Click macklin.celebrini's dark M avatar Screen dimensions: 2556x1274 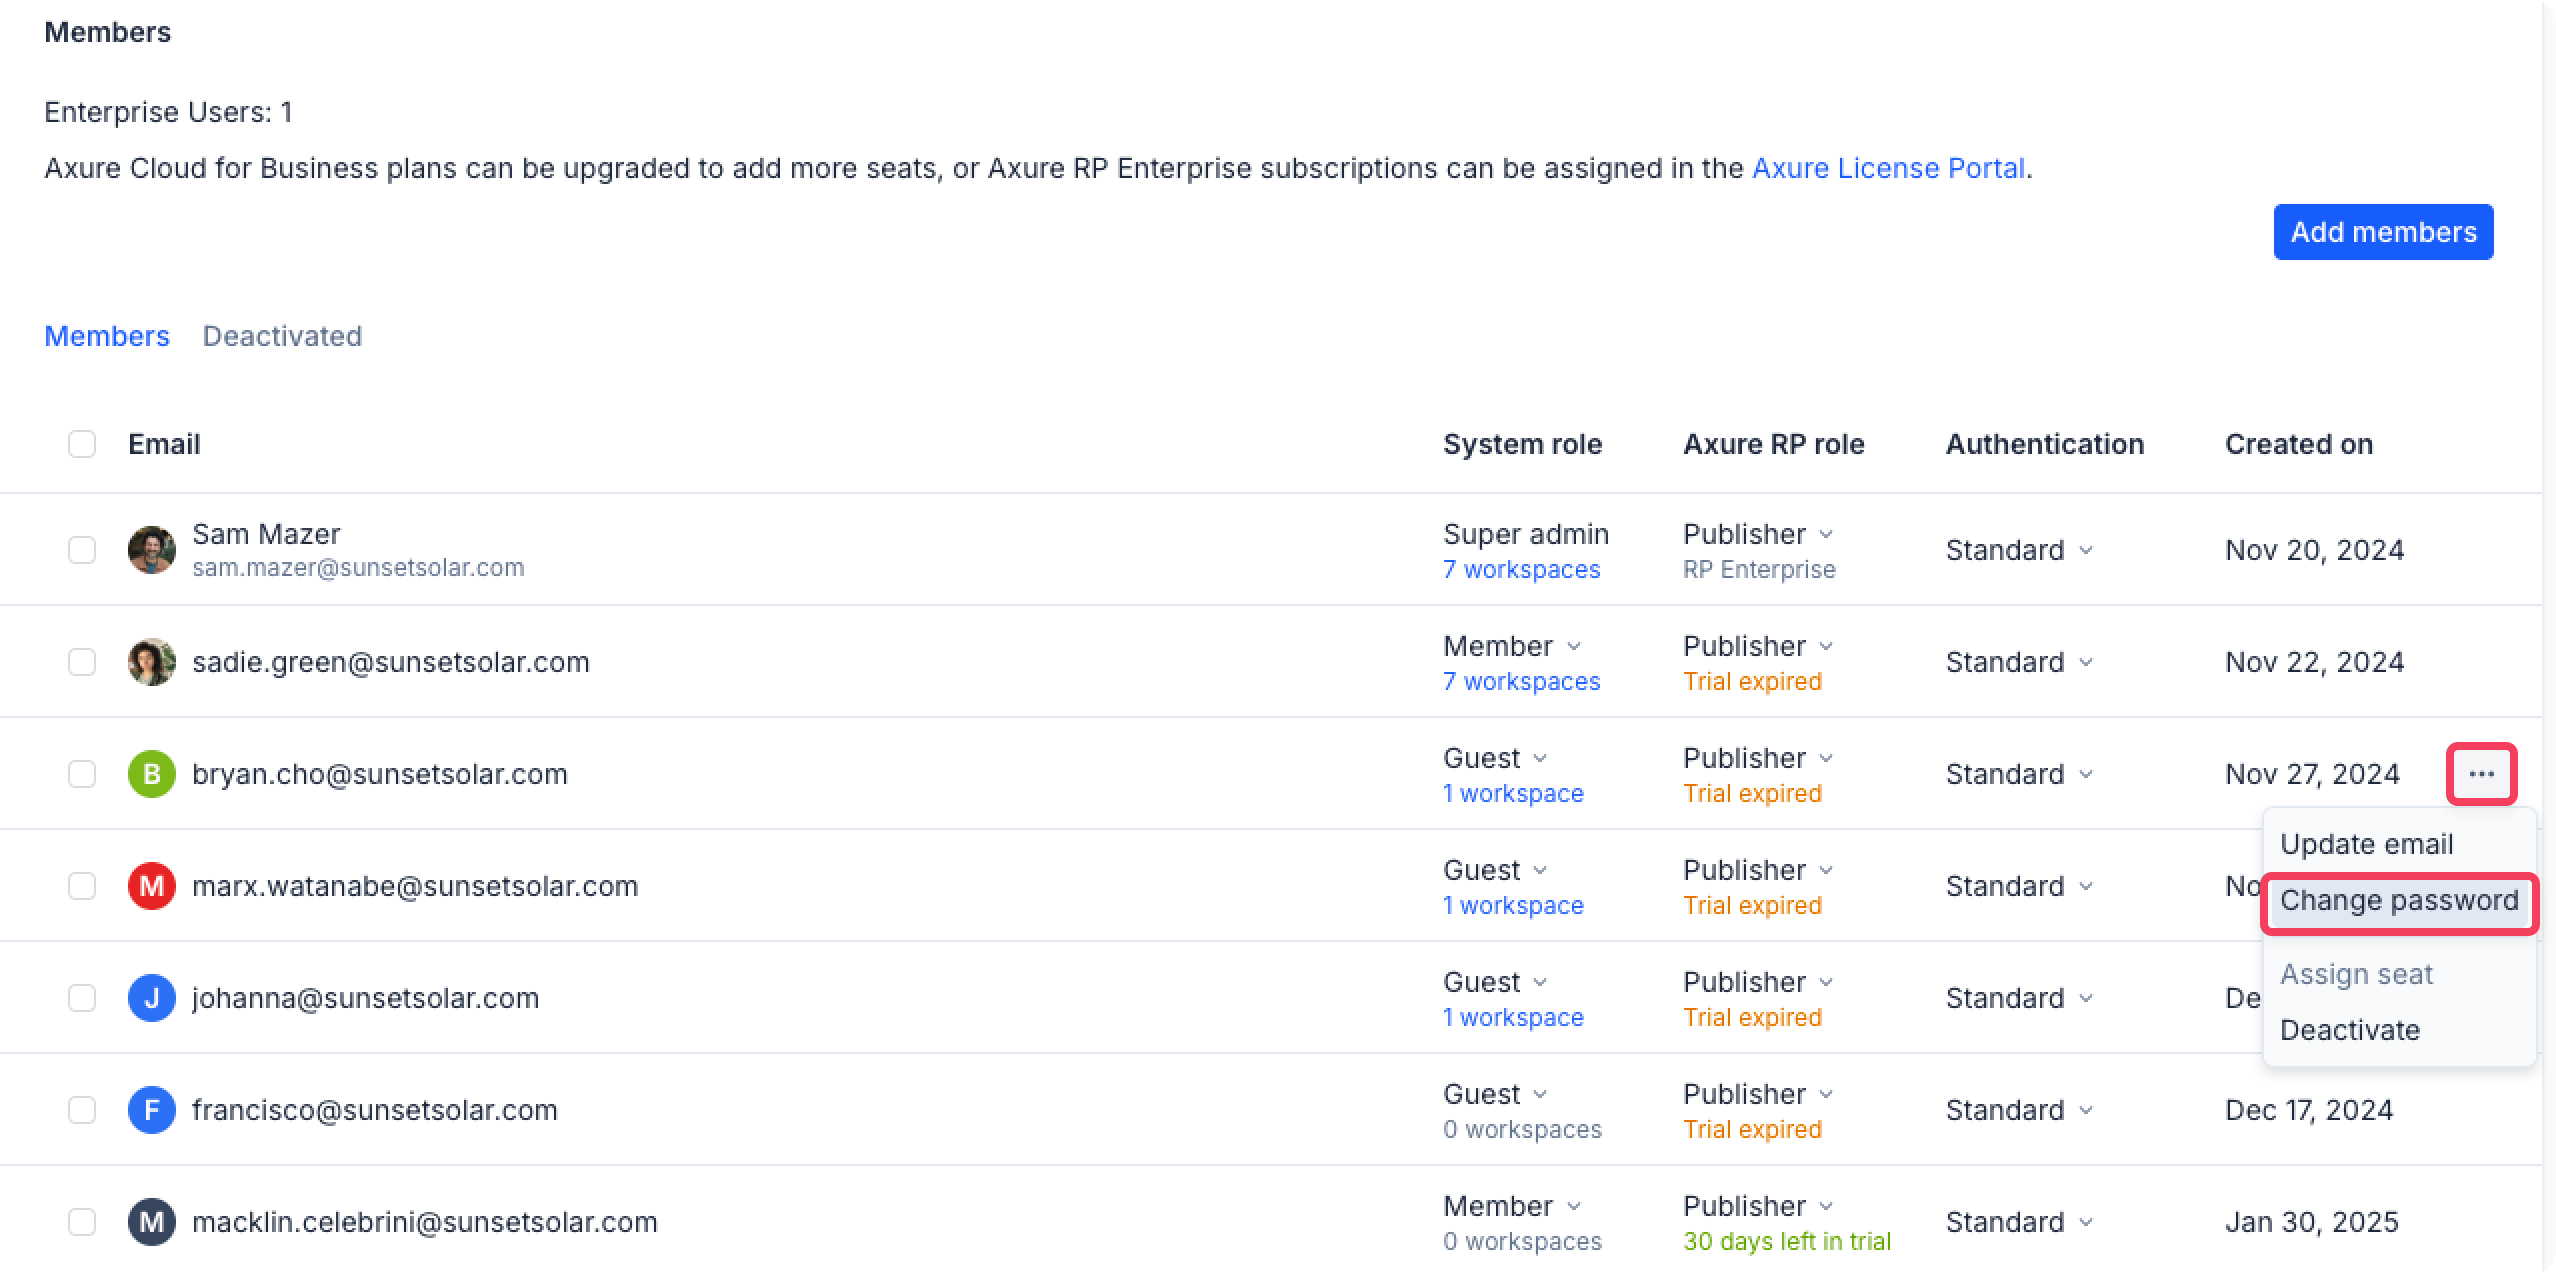point(152,1222)
